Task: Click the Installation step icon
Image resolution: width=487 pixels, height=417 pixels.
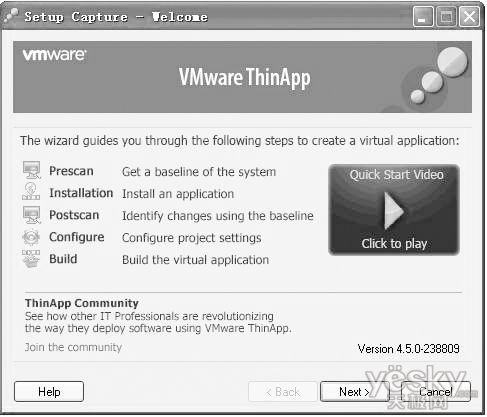Action: pos(31,191)
